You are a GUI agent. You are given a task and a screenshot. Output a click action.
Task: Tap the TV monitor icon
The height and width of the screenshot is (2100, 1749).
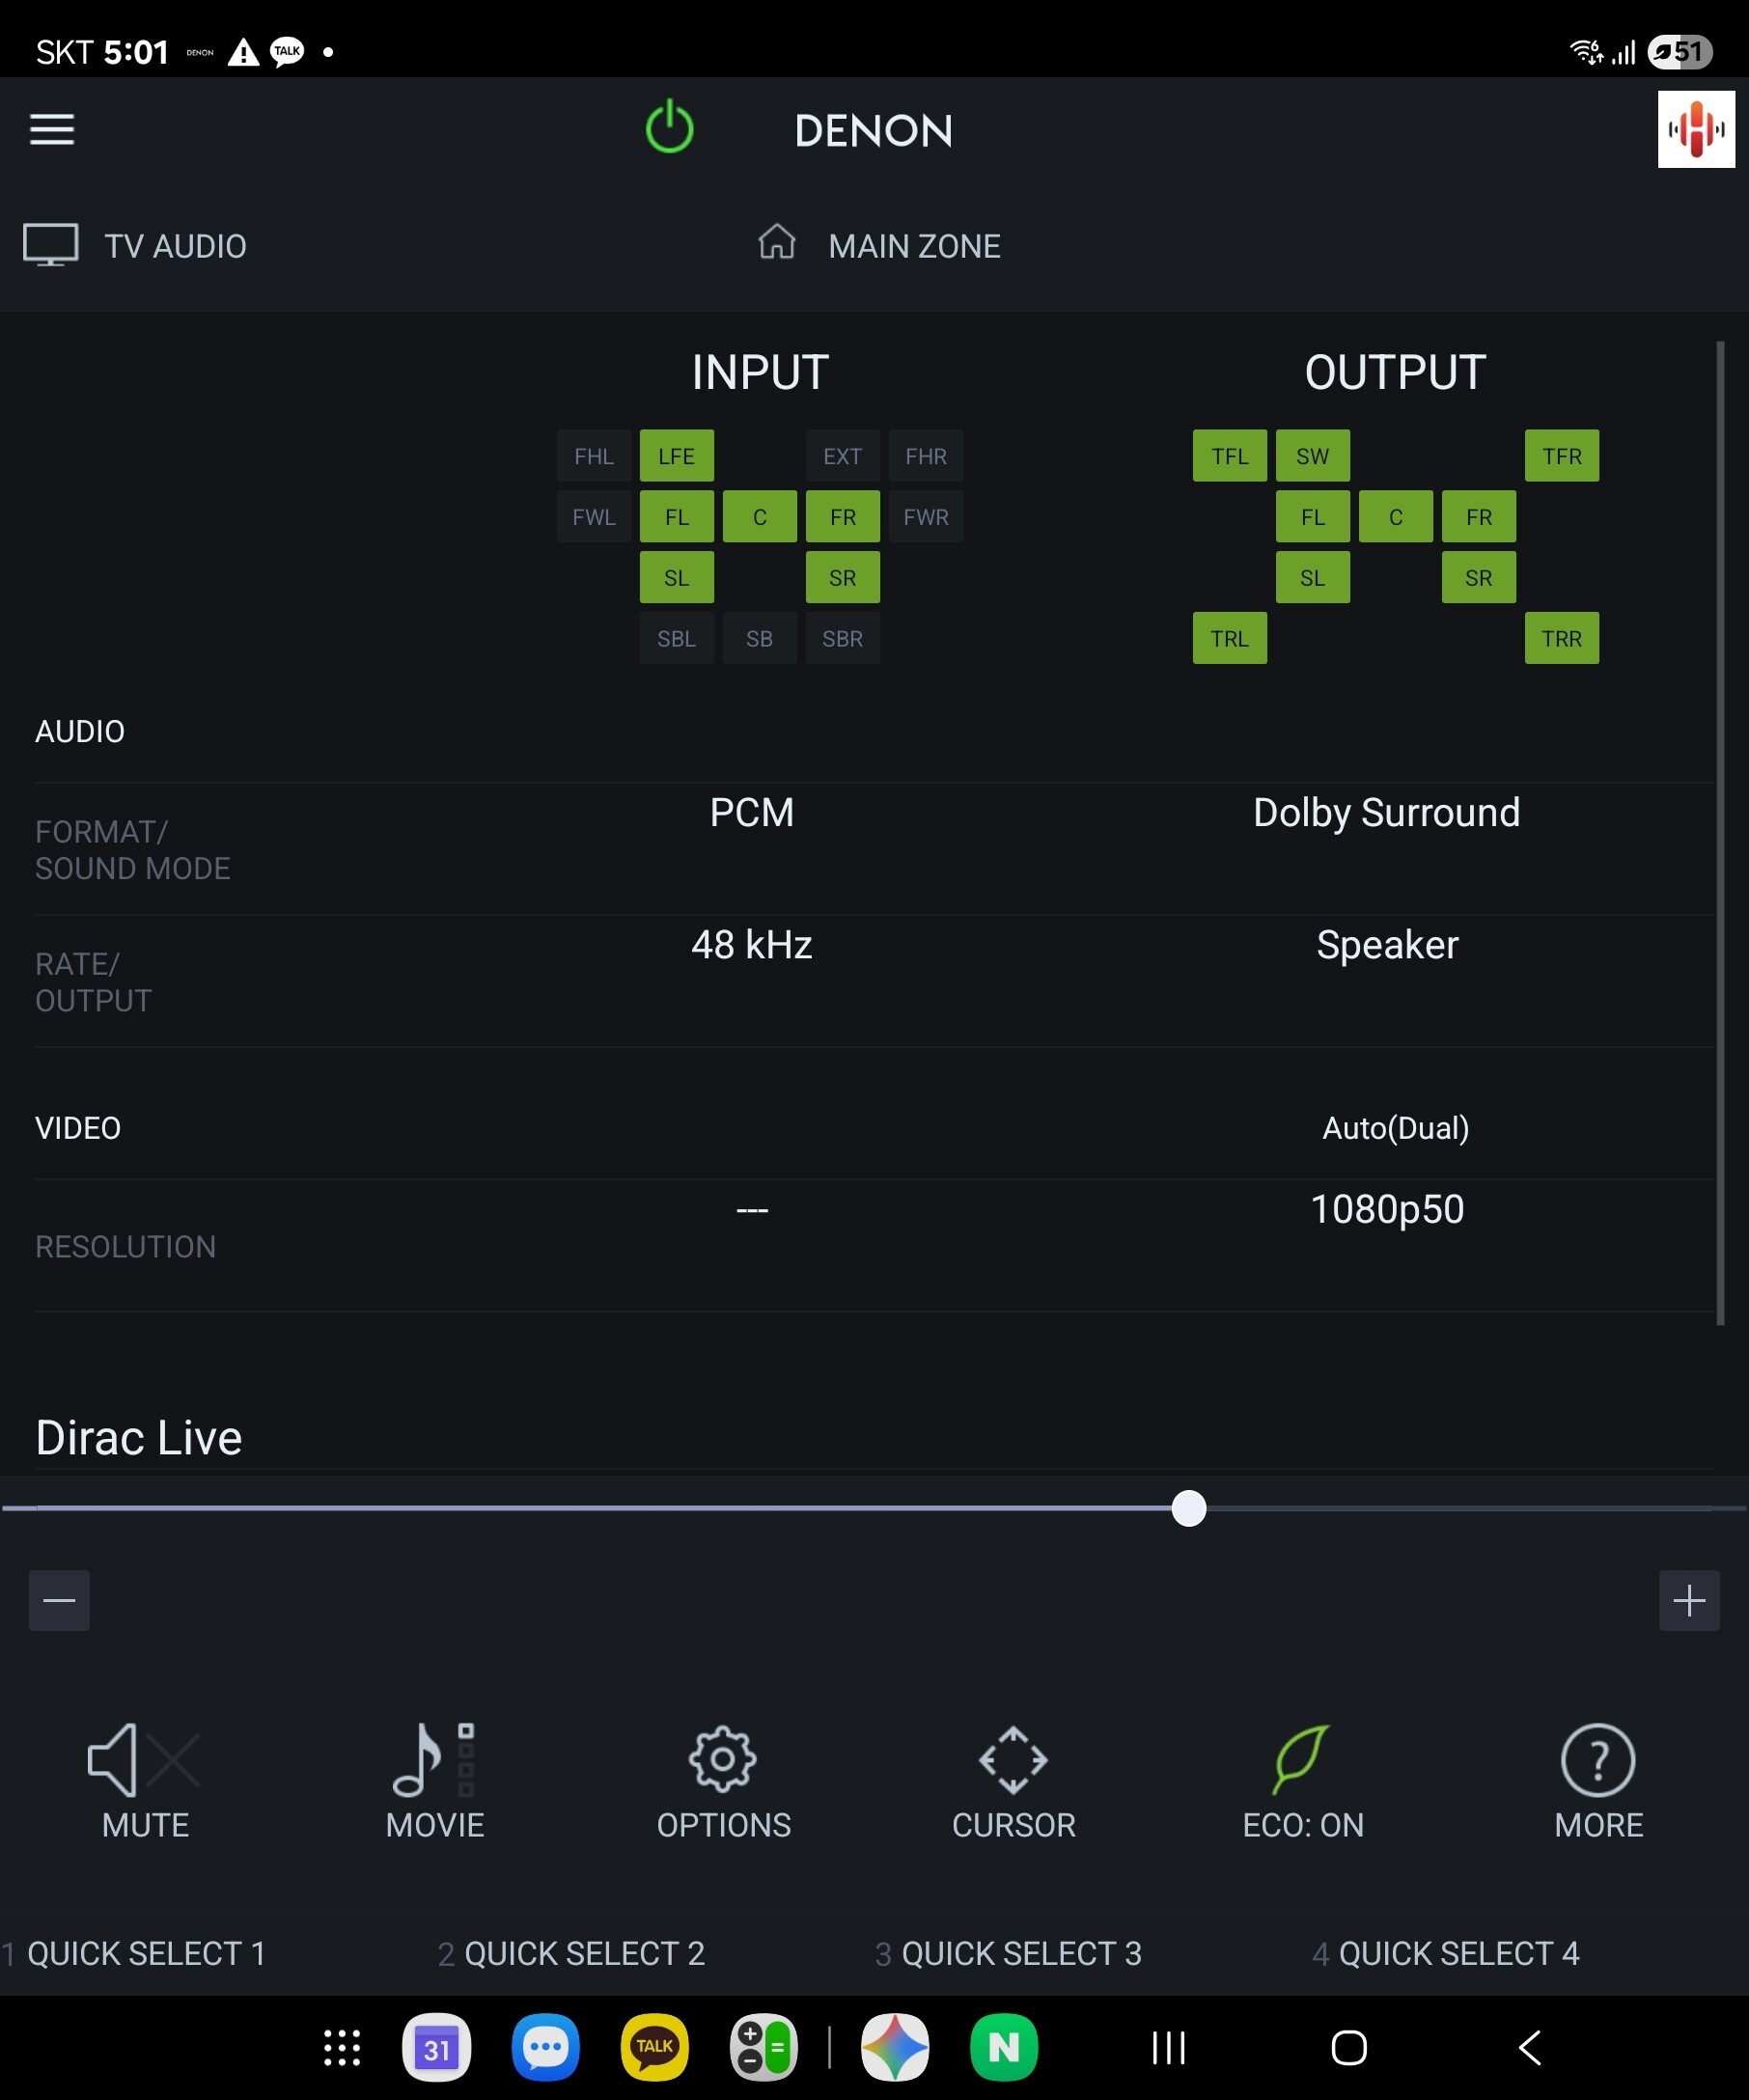[51, 245]
